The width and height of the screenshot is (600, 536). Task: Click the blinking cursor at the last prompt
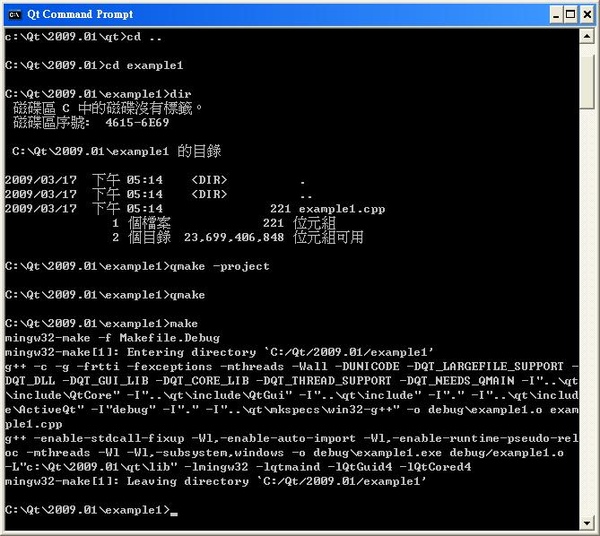(x=174, y=514)
